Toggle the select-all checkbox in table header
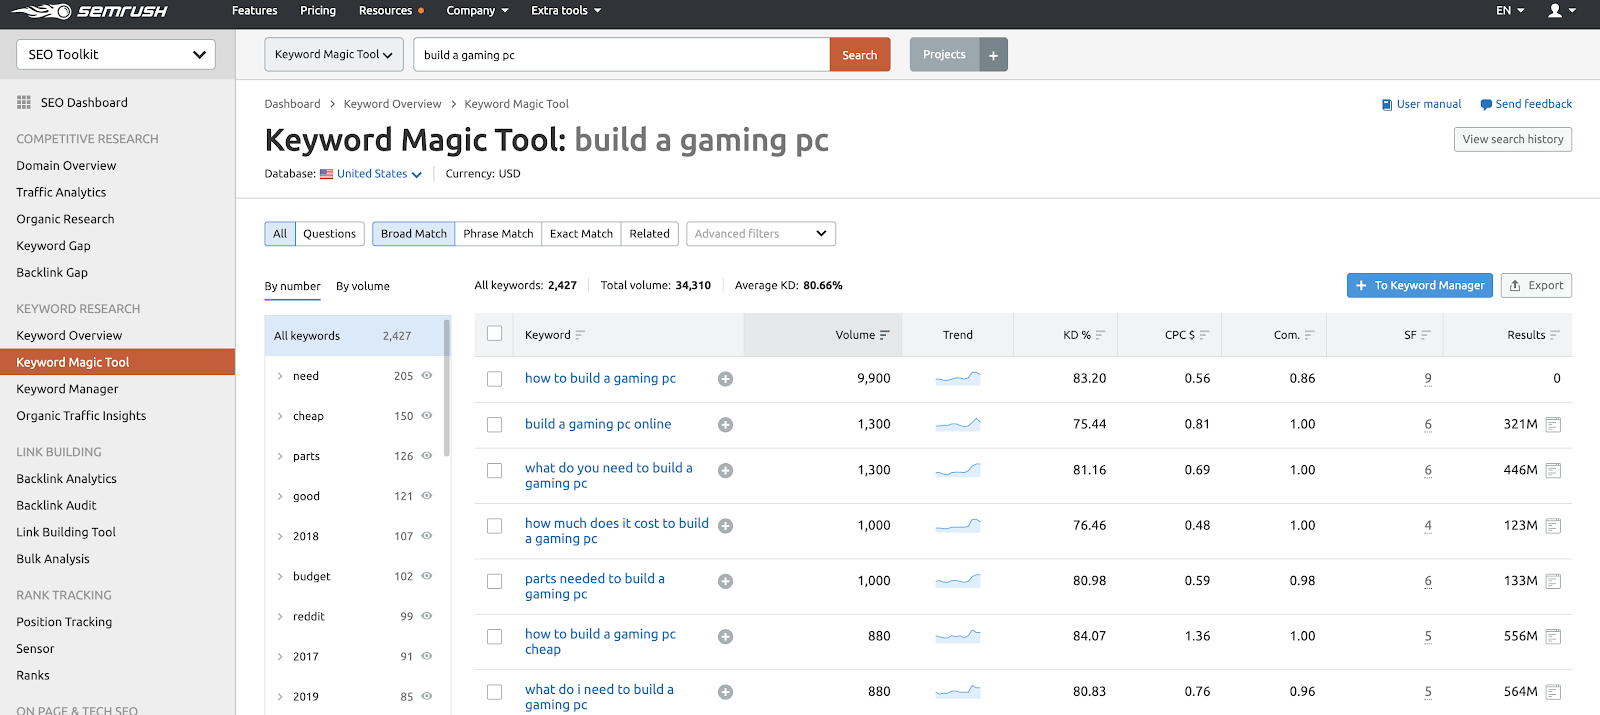Image resolution: width=1600 pixels, height=715 pixels. coord(494,334)
